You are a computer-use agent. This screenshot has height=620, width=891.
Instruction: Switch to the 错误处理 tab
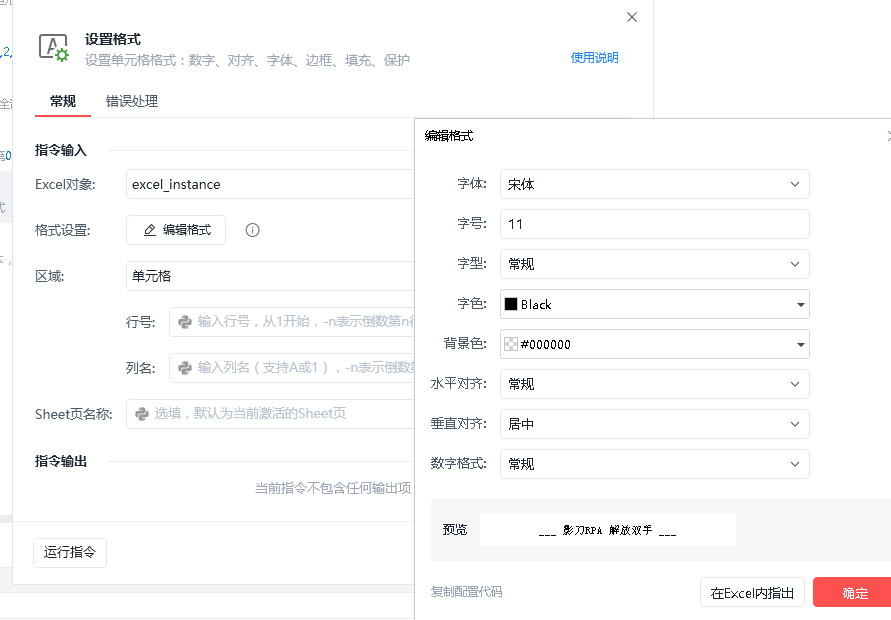click(132, 102)
